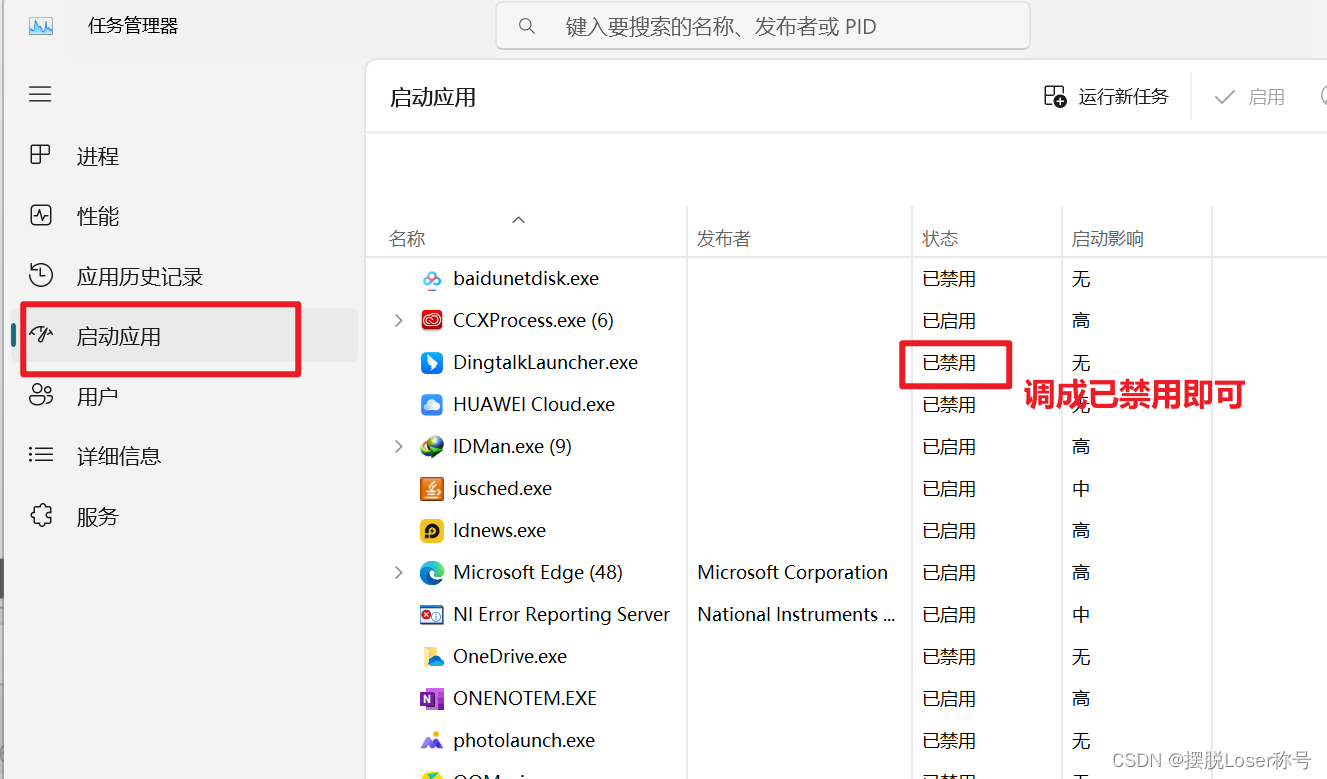Click the IDMan.exe globe icon
Image resolution: width=1327 pixels, height=779 pixels.
click(432, 447)
